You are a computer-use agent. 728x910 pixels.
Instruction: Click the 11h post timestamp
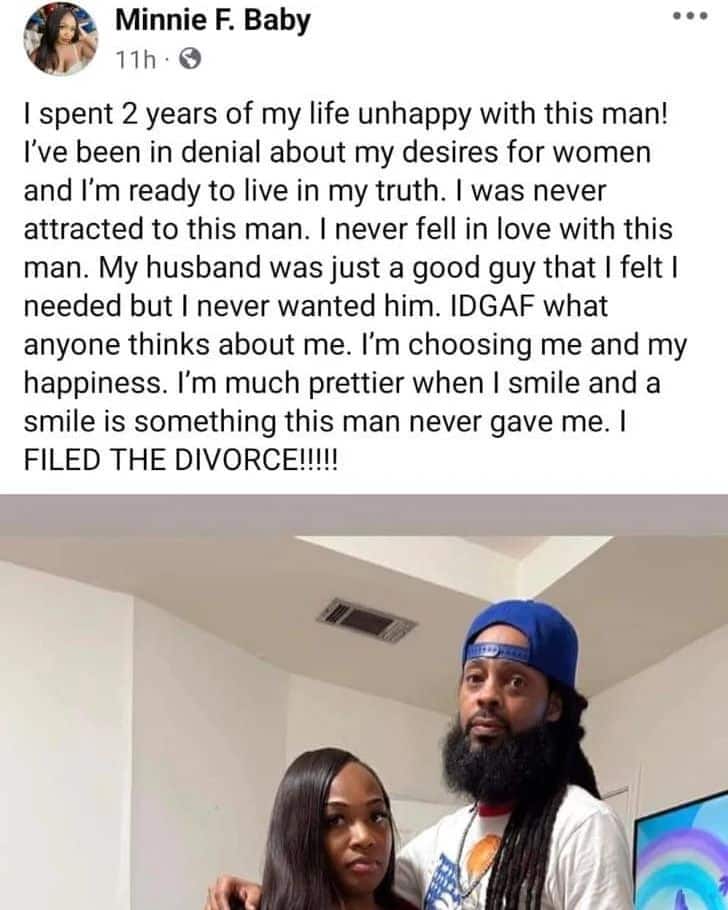tap(136, 59)
